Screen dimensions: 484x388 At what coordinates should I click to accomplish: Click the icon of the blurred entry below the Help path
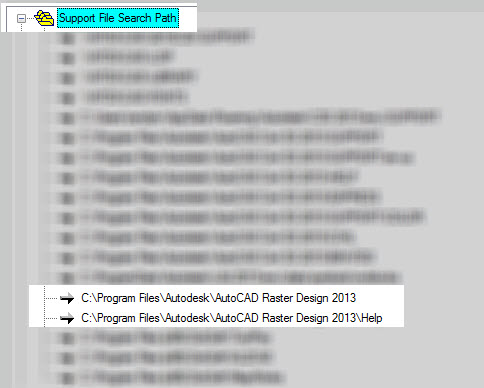click(x=68, y=338)
